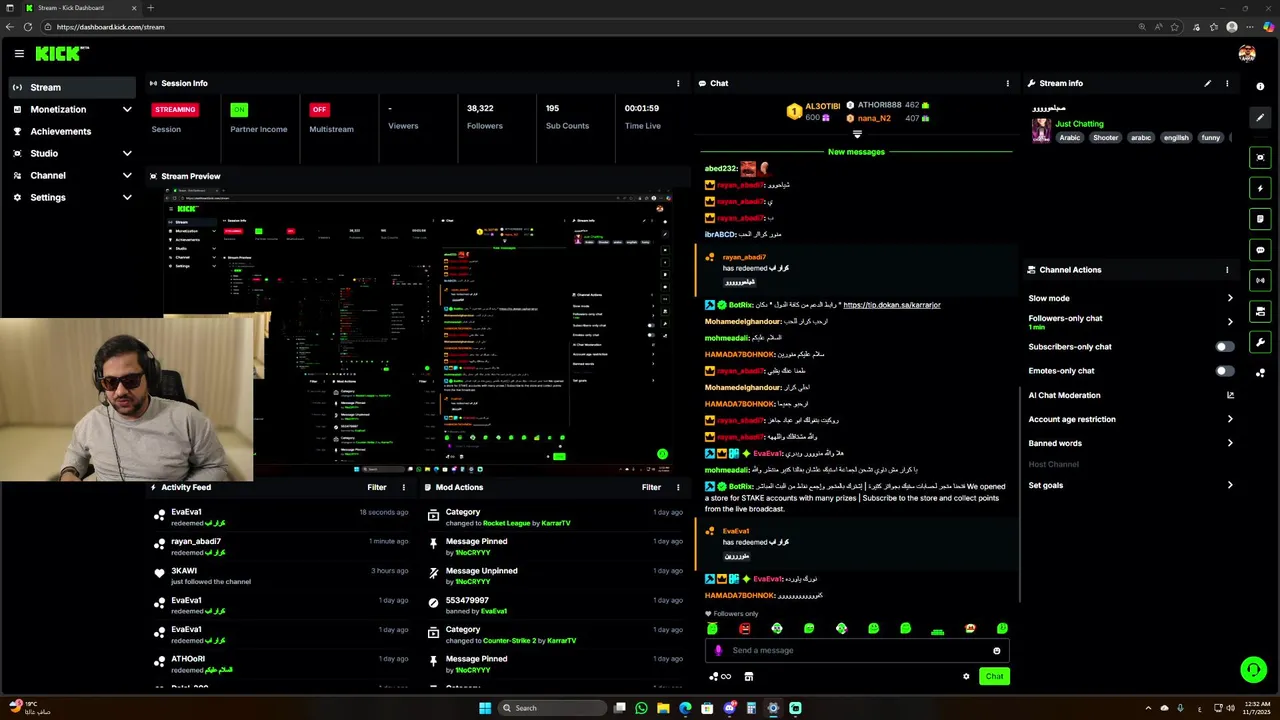The image size is (1280, 720).
Task: Select the red angry emote in chat
Action: point(744,628)
